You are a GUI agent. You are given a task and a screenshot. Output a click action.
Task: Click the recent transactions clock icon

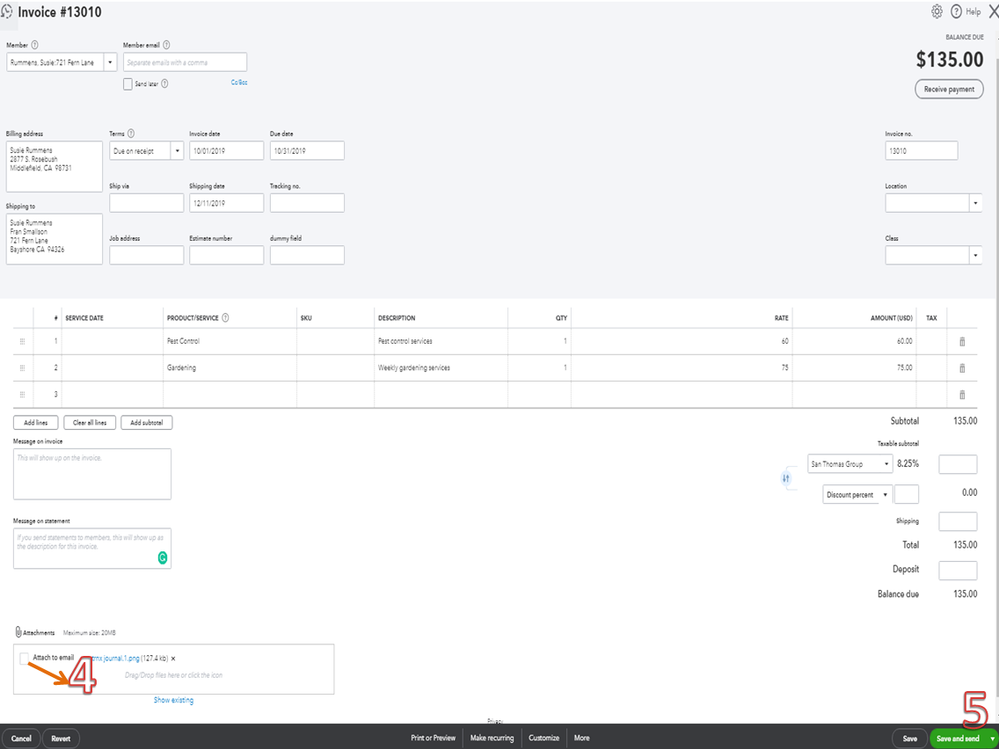[6, 11]
